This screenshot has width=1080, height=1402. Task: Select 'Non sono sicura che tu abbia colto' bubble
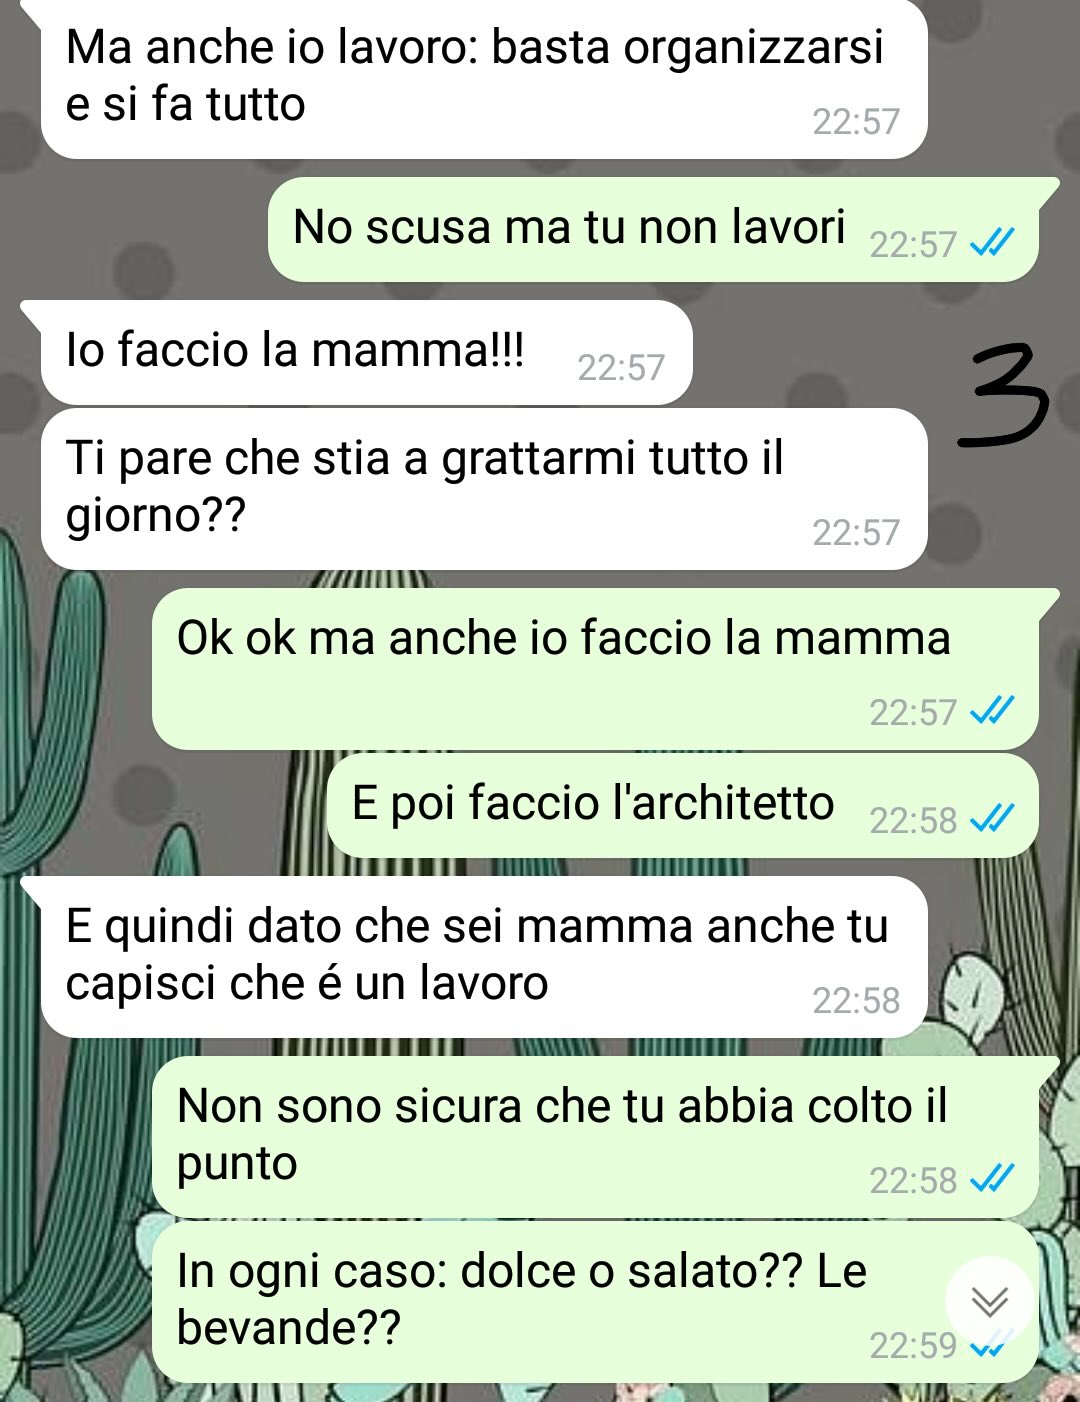coord(595,1137)
